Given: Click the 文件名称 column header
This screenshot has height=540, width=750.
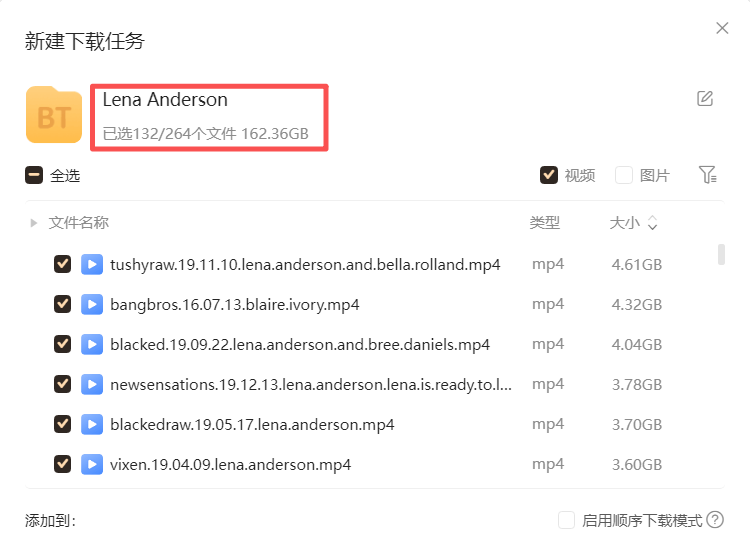Looking at the screenshot, I should 79,223.
